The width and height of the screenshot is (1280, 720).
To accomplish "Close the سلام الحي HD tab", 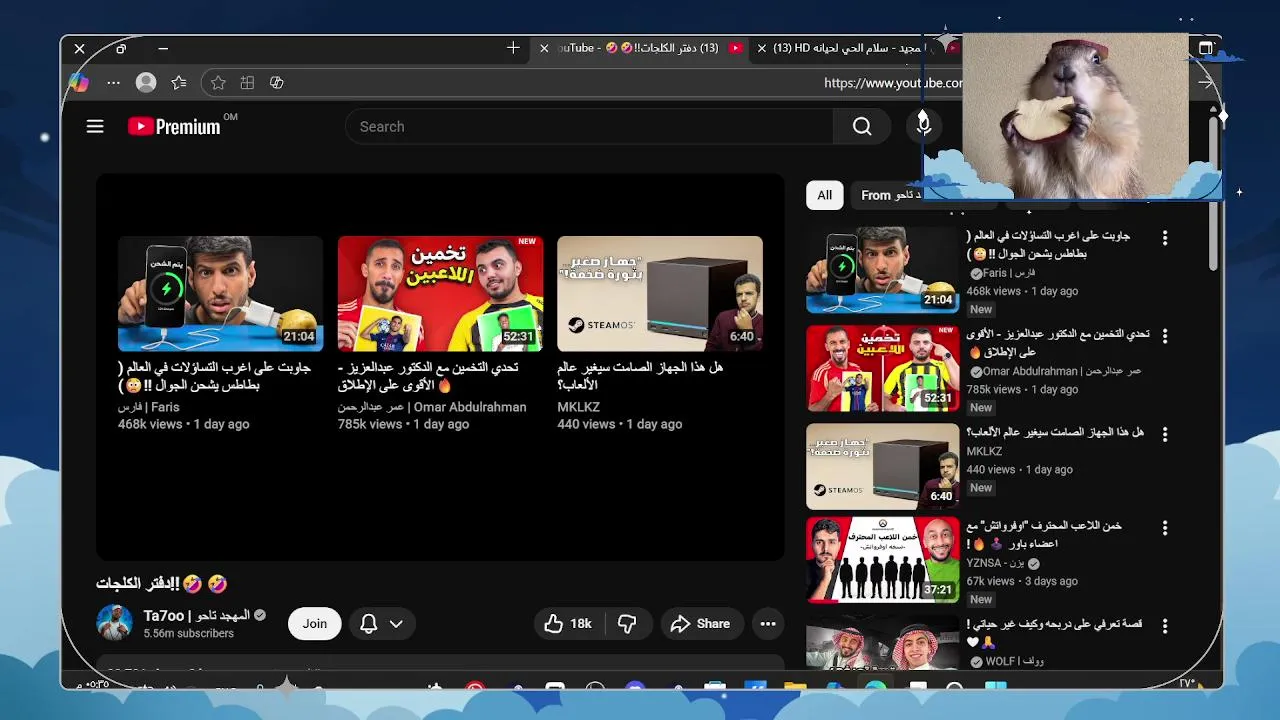I will click(761, 48).
